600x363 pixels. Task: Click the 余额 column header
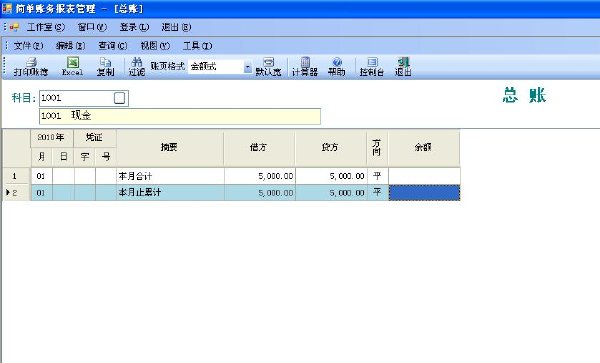pos(424,148)
